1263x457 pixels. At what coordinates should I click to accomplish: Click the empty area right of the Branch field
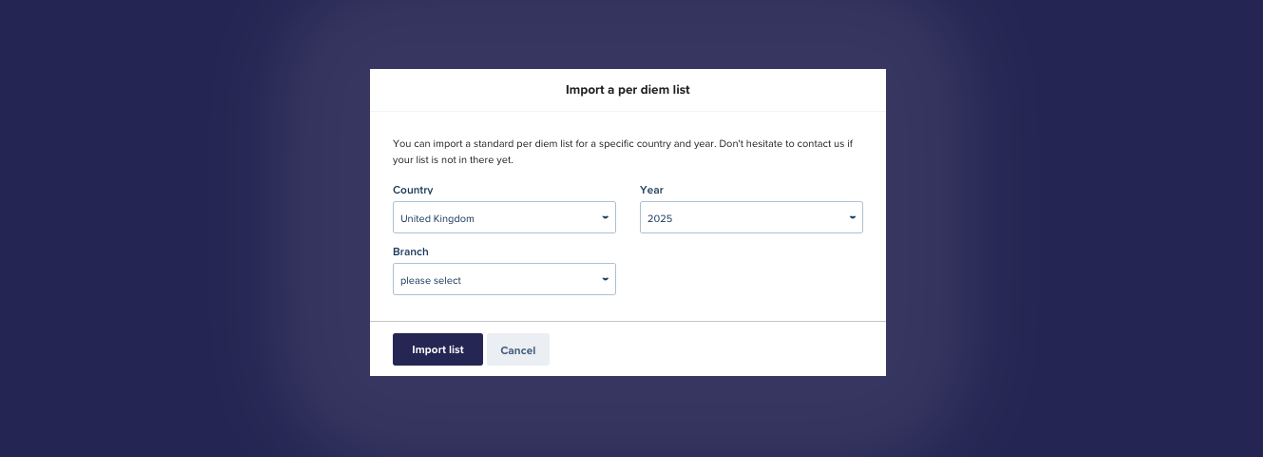click(x=750, y=279)
